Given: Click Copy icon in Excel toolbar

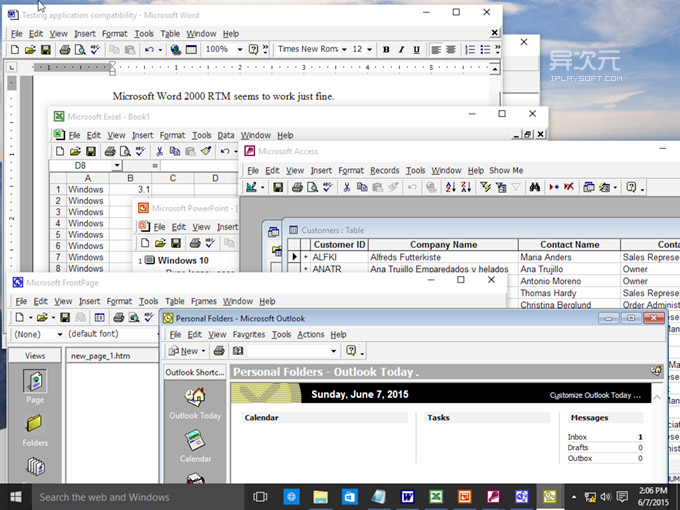Looking at the screenshot, I should 175,151.
